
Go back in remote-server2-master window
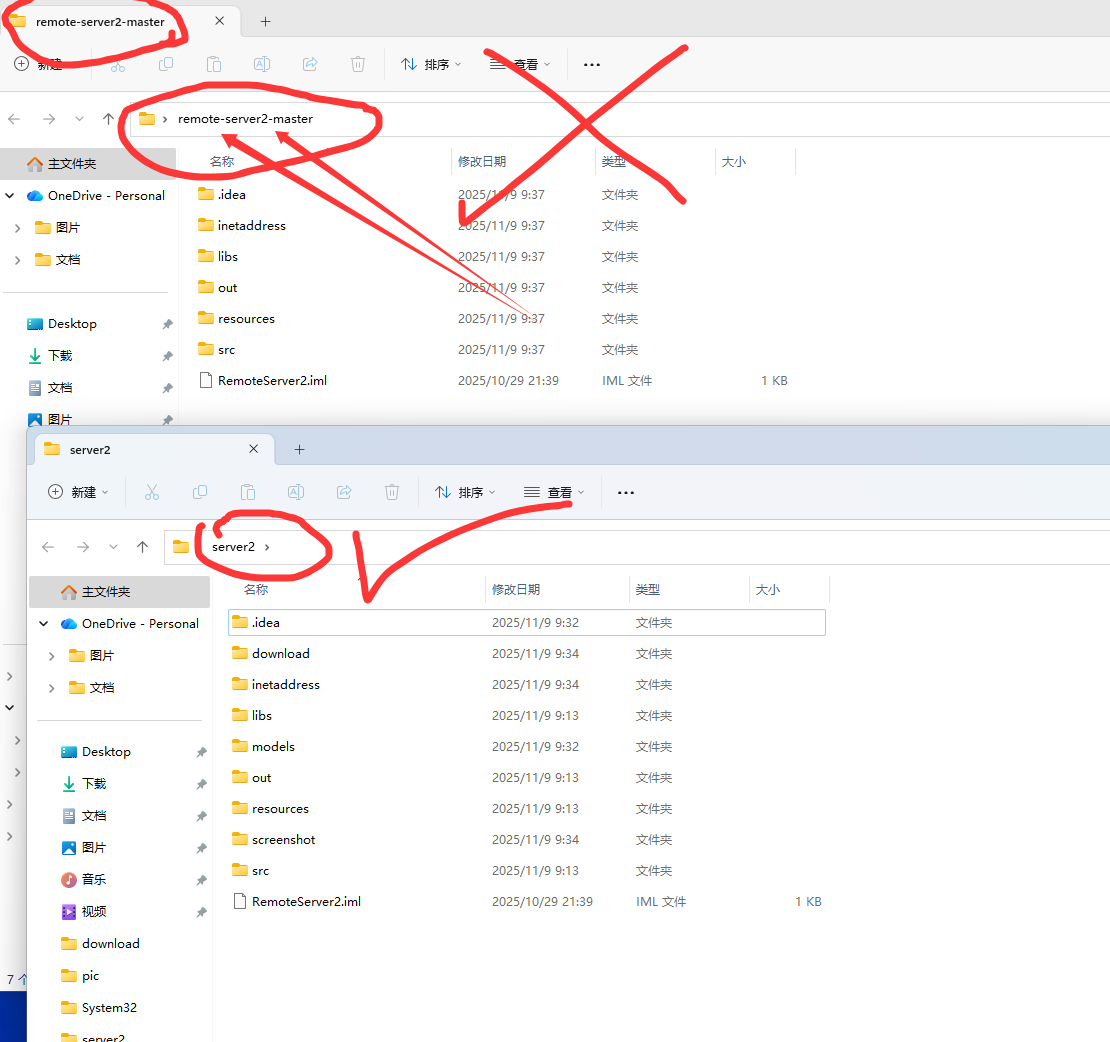click(x=14, y=119)
